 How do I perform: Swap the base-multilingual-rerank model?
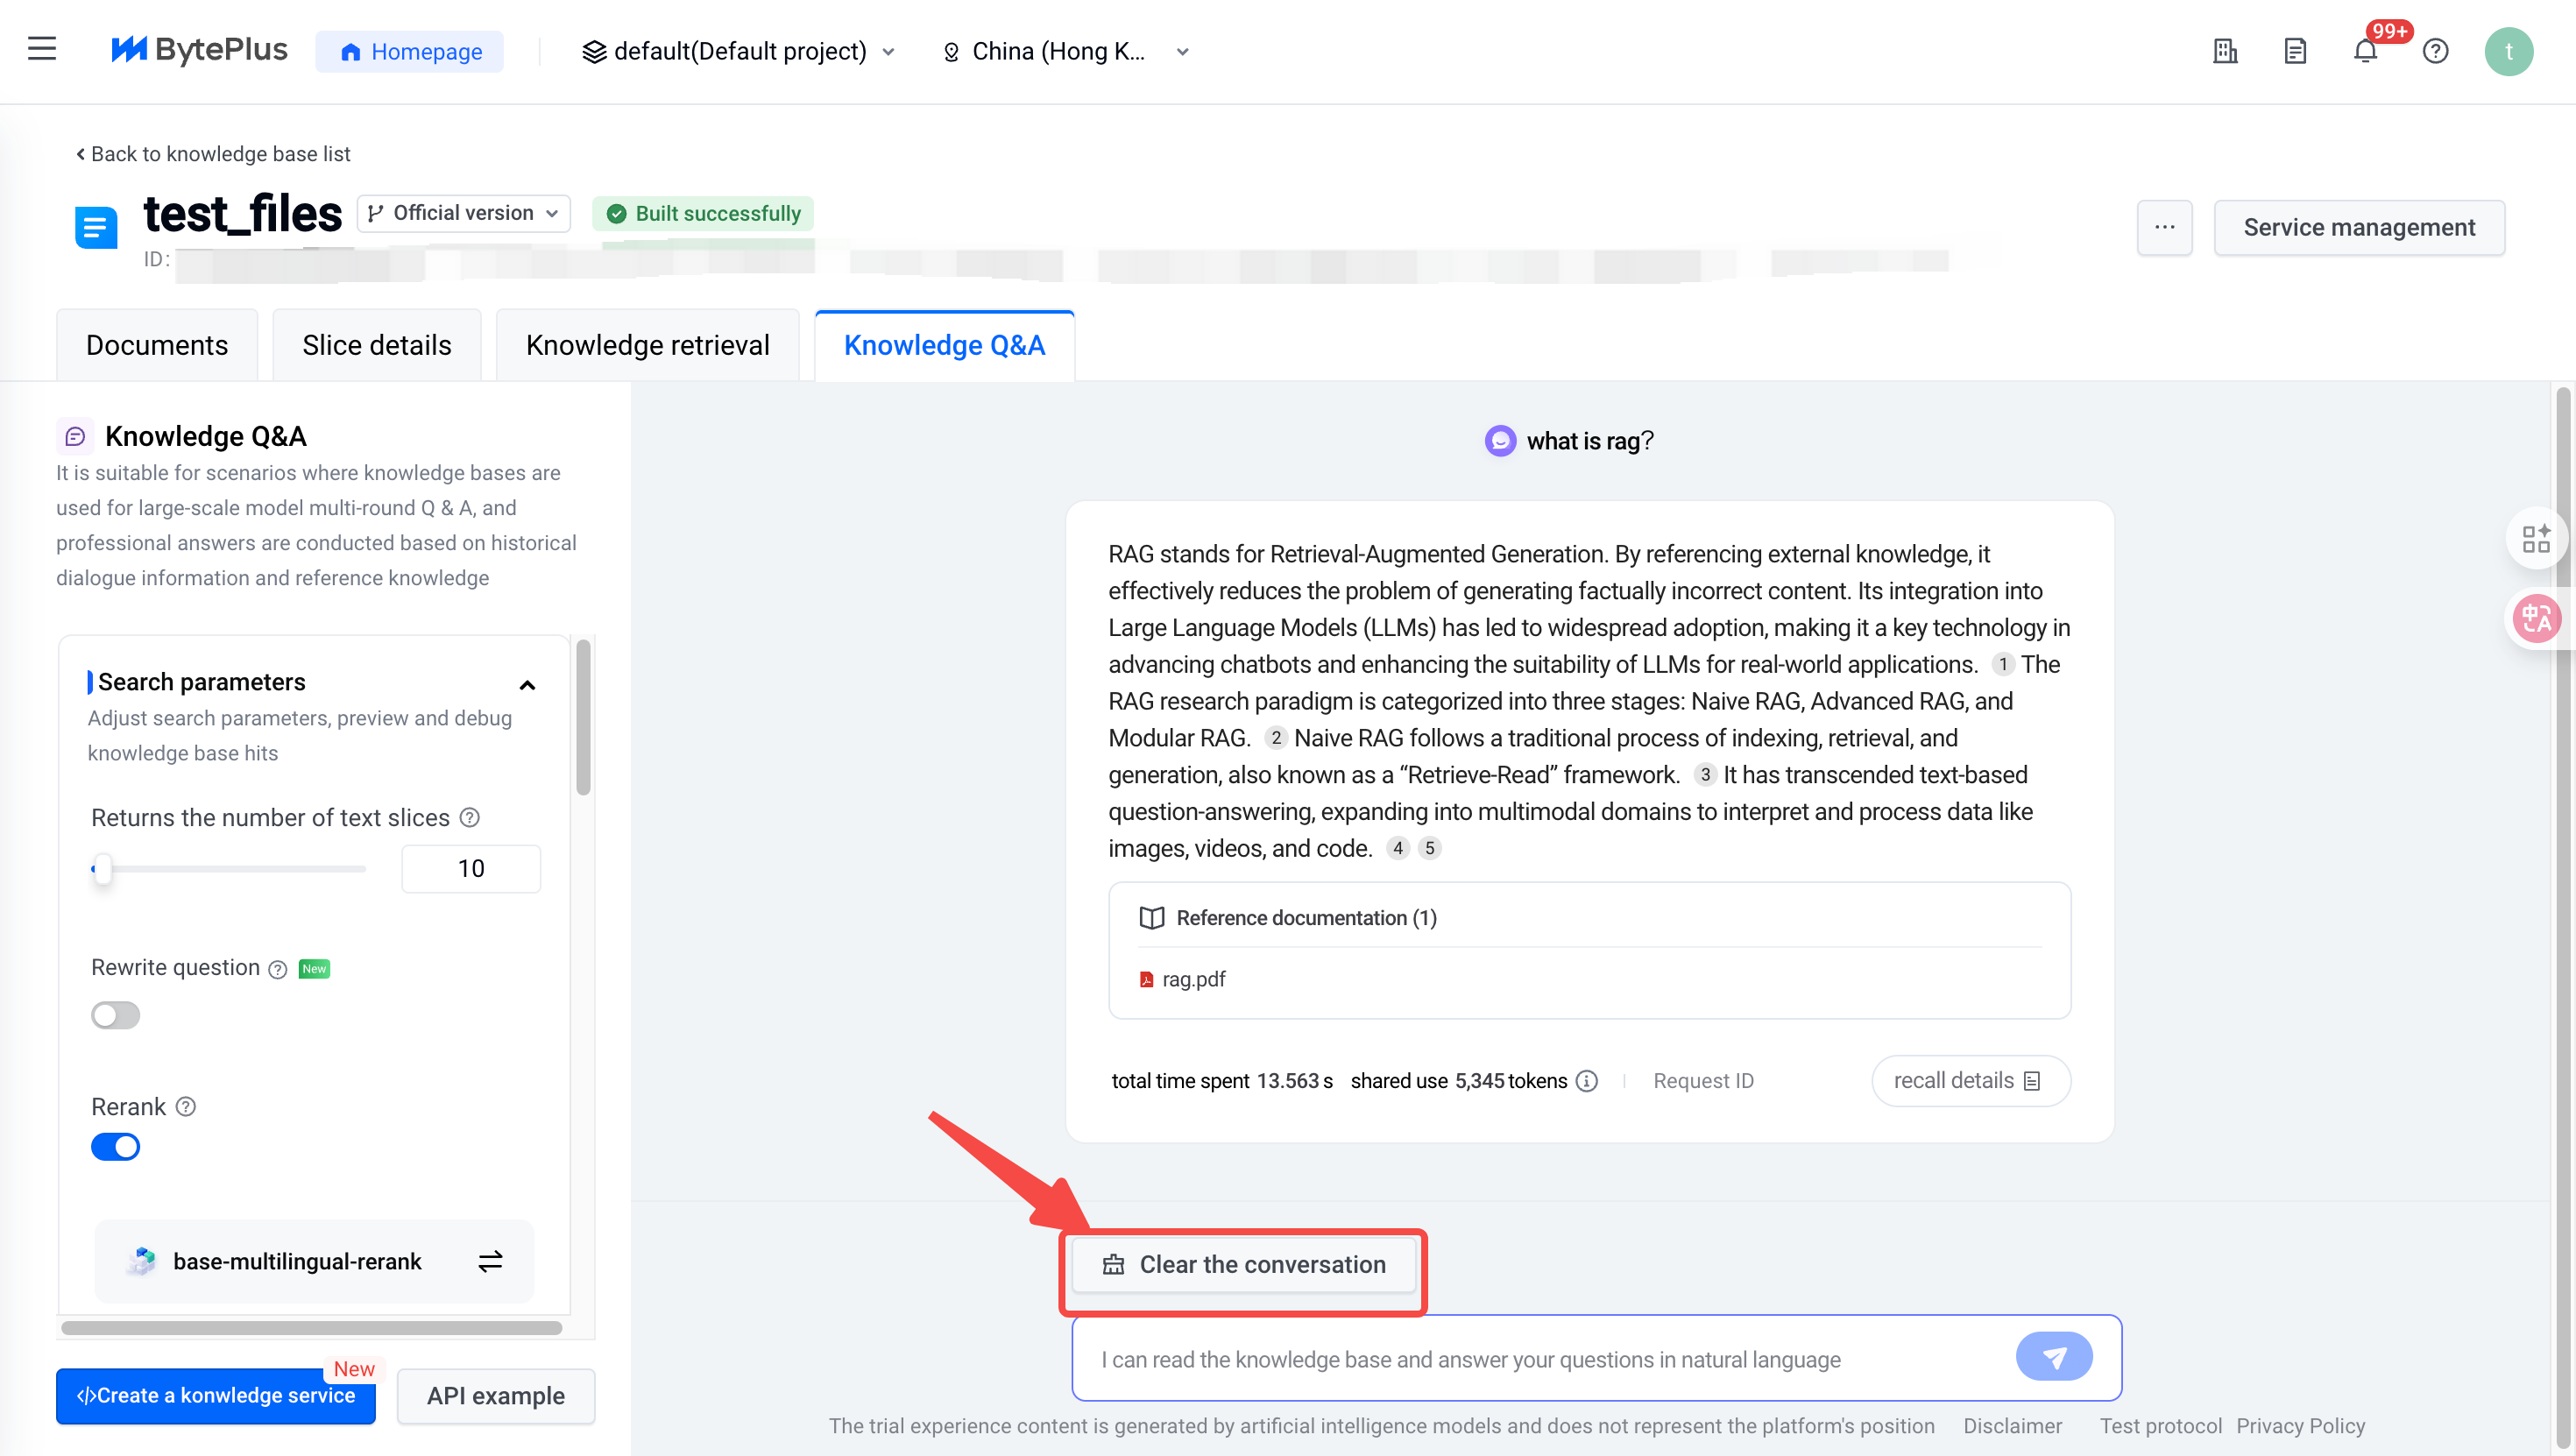pos(490,1261)
